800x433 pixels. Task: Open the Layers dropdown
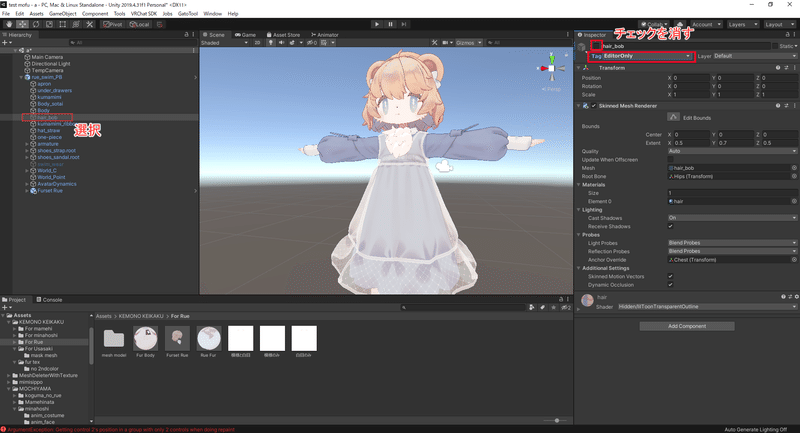click(742, 24)
